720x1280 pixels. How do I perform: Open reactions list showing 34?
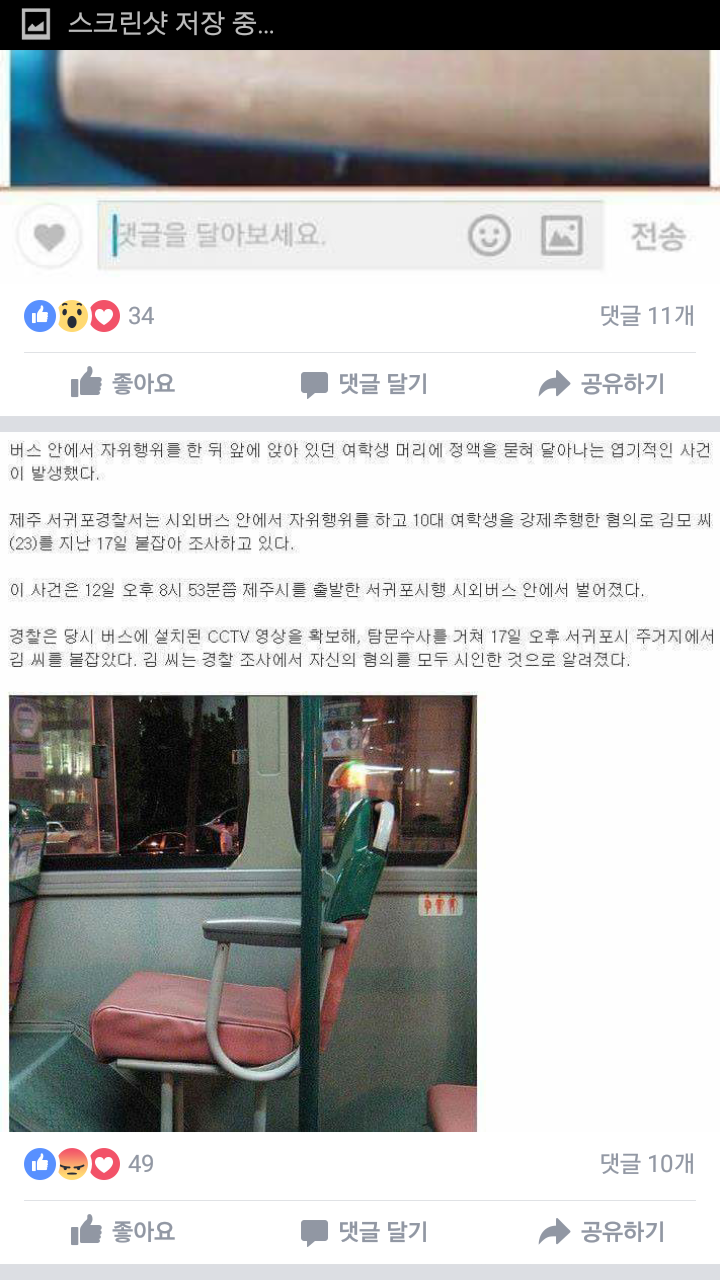point(89,316)
